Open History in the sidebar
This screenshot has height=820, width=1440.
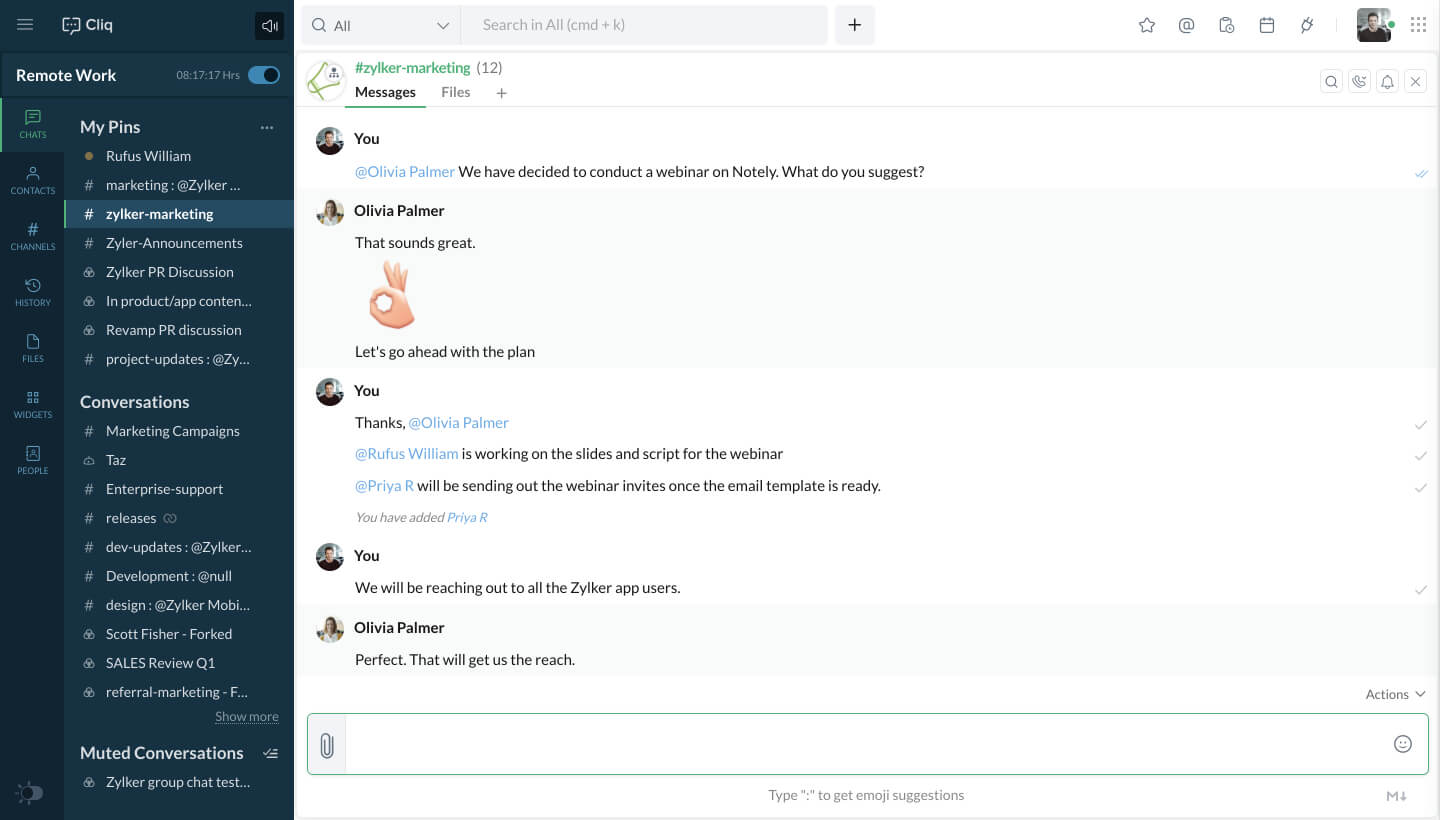tap(33, 293)
